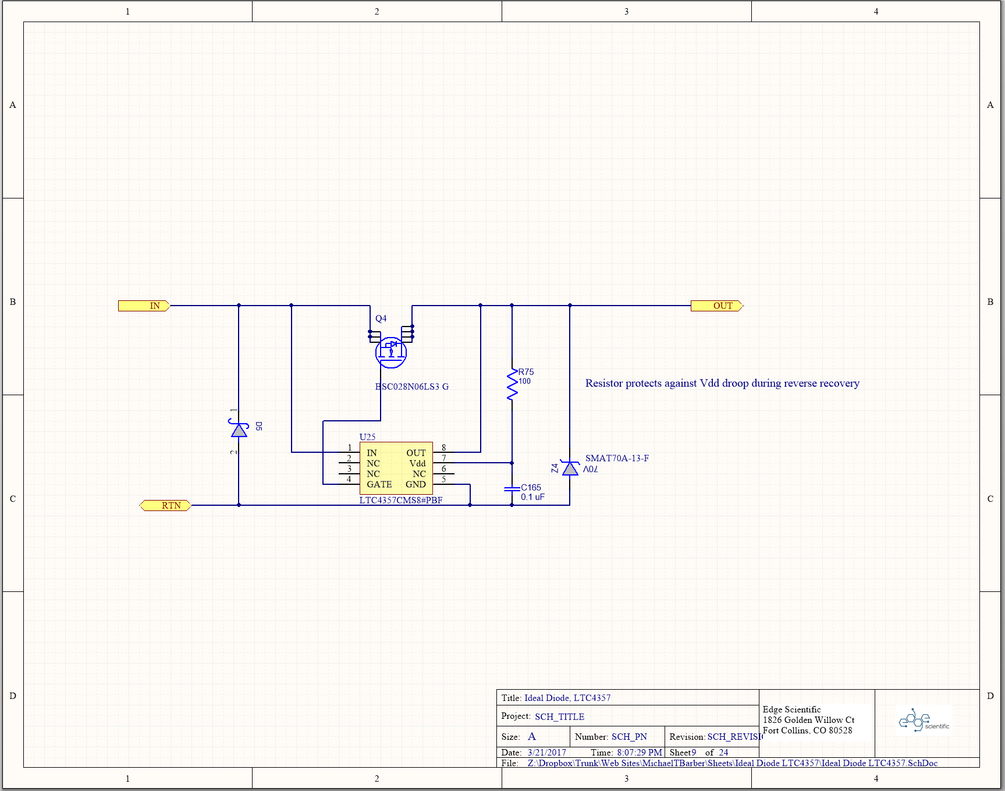Click the 1826 Golden Willow Ct address
The width and height of the screenshot is (1005, 791).
(808, 720)
